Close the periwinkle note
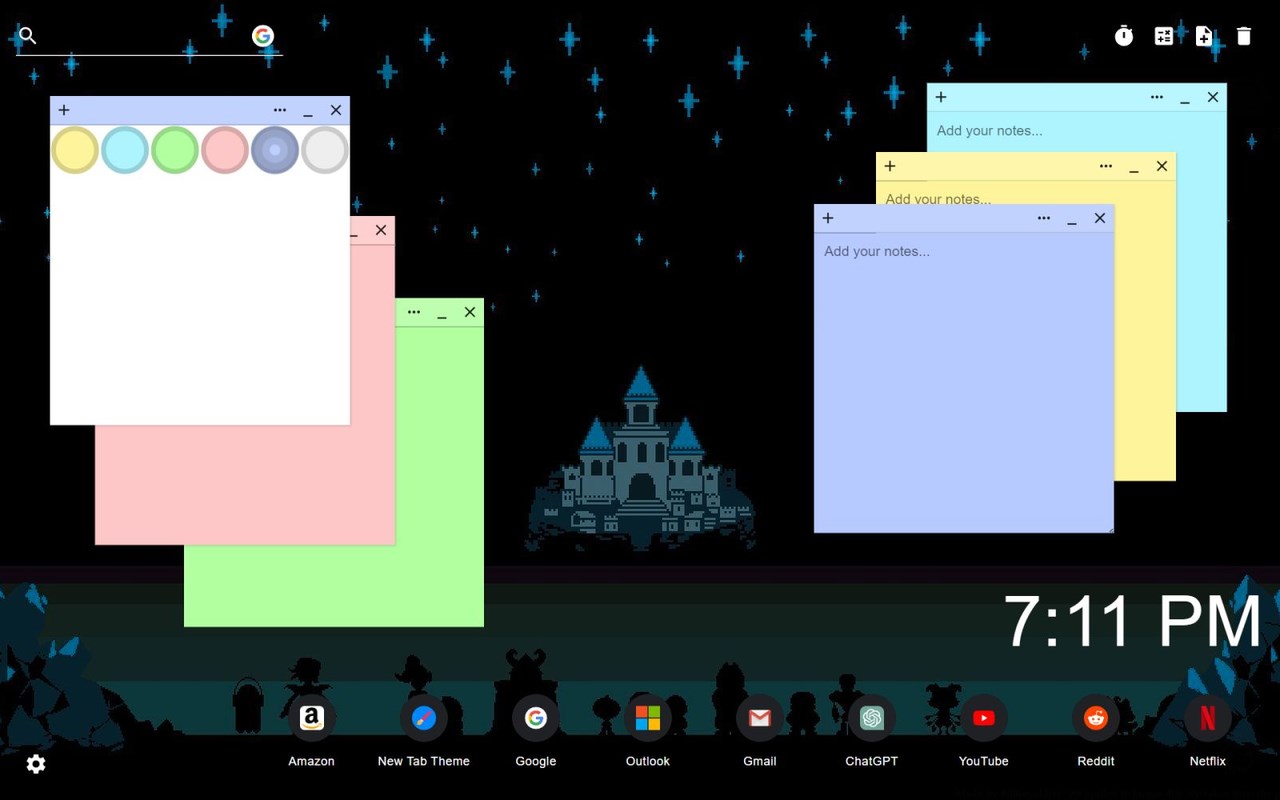Image resolution: width=1280 pixels, height=800 pixels. 1100,218
